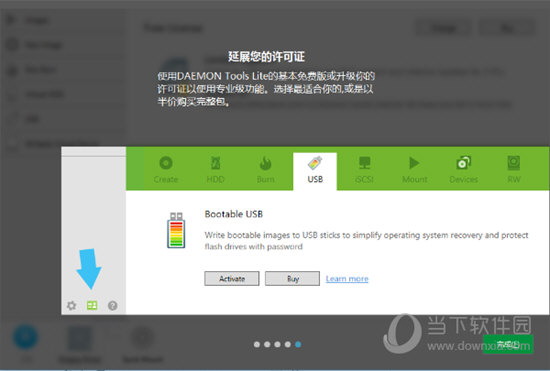Click the 'Bootable USB' heading text
Viewport: 550px width, 371px height.
[x=234, y=214]
